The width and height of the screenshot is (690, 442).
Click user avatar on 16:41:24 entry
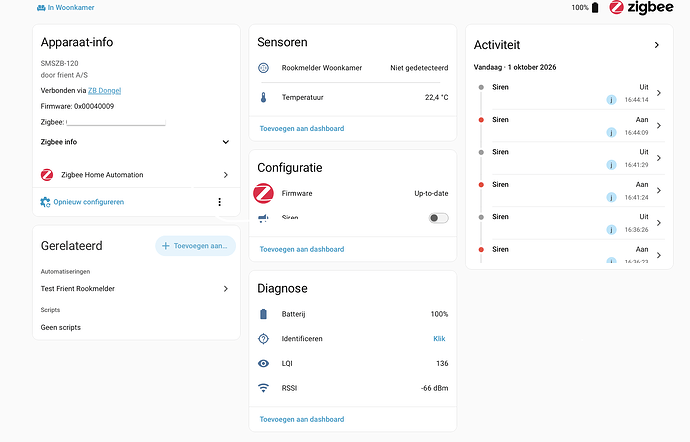611,197
